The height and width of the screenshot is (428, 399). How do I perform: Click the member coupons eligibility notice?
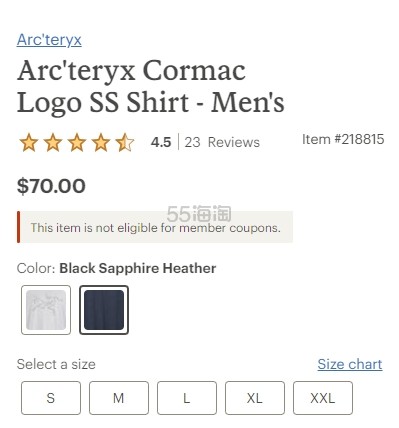(155, 227)
